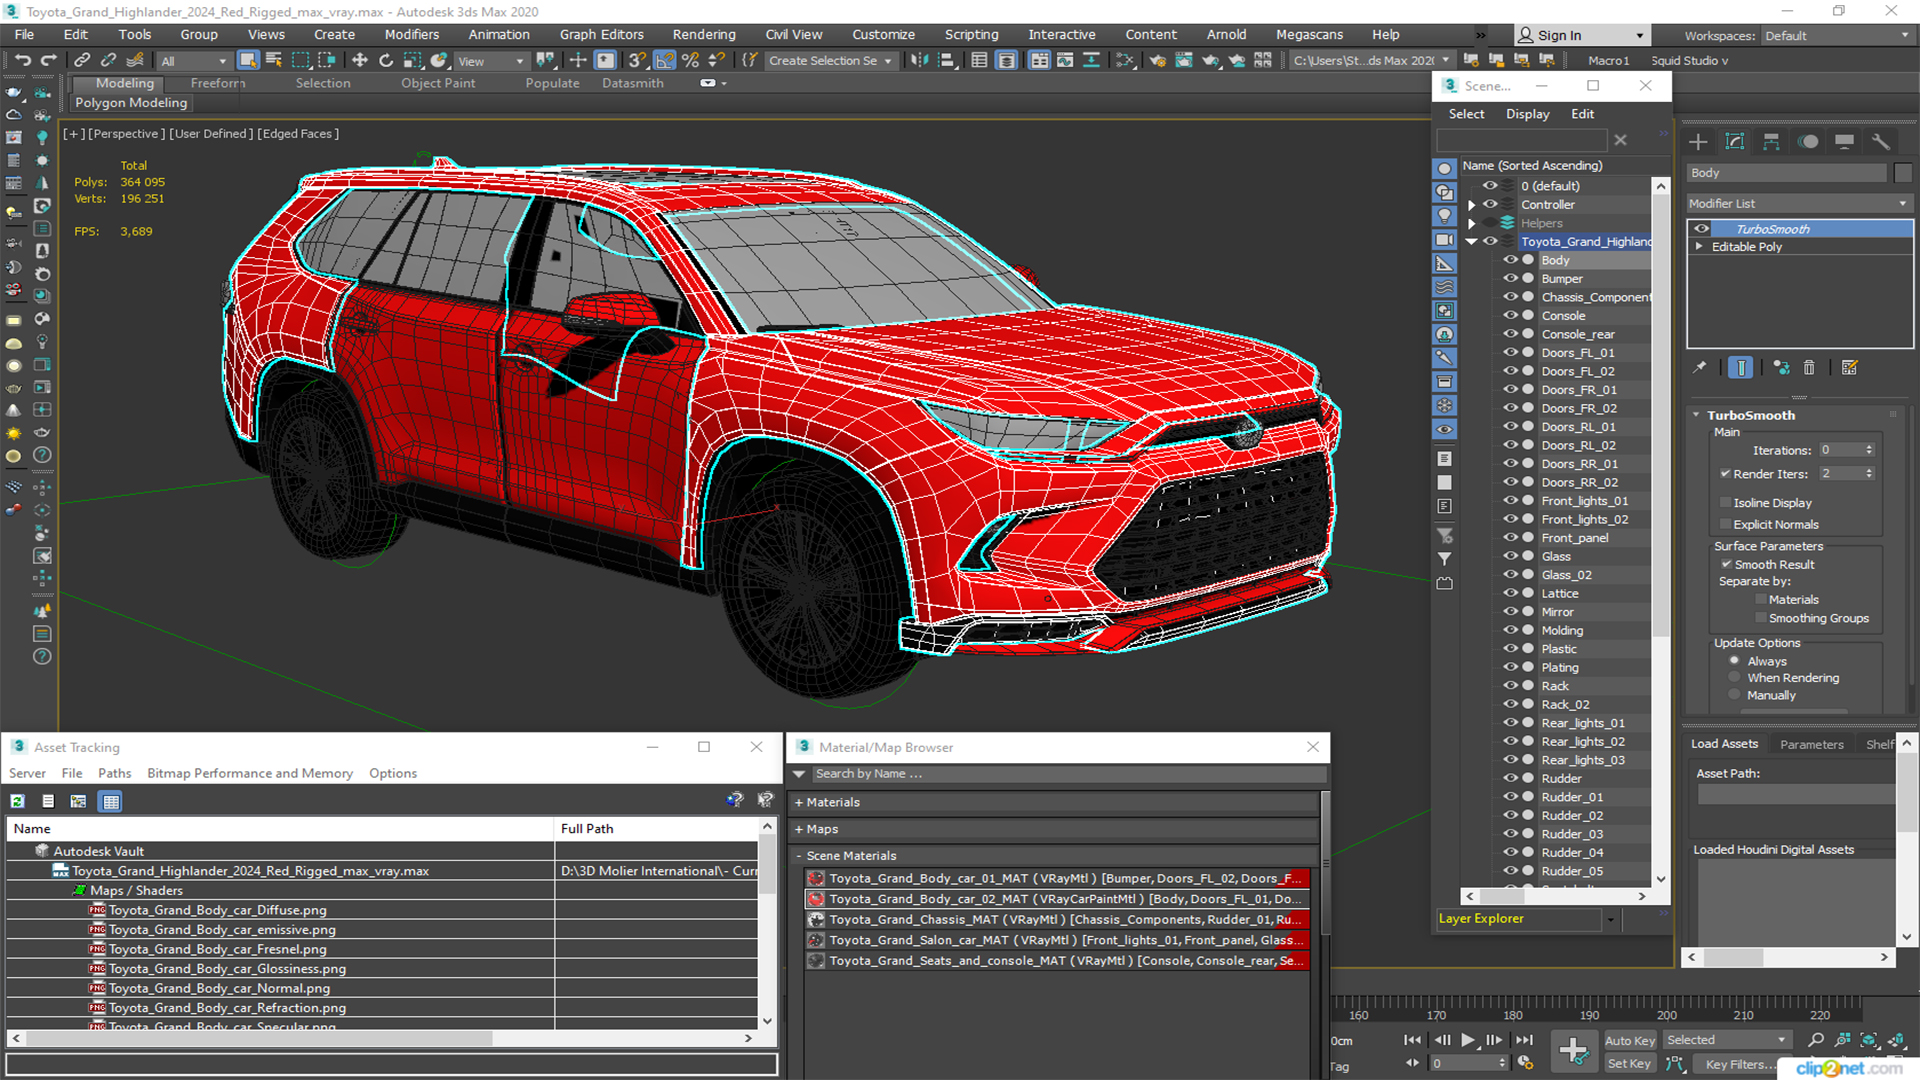Open the Selected key filter dropdown
The image size is (1920, 1080).
1727,1040
